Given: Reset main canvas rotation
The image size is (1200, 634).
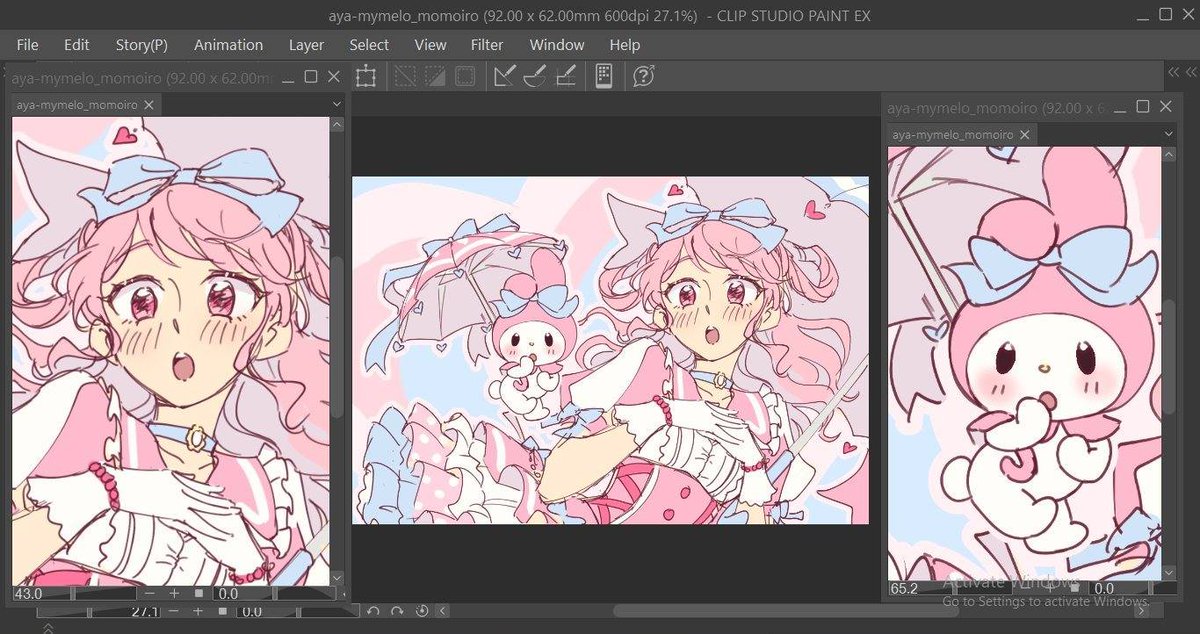Looking at the screenshot, I should click(x=421, y=611).
